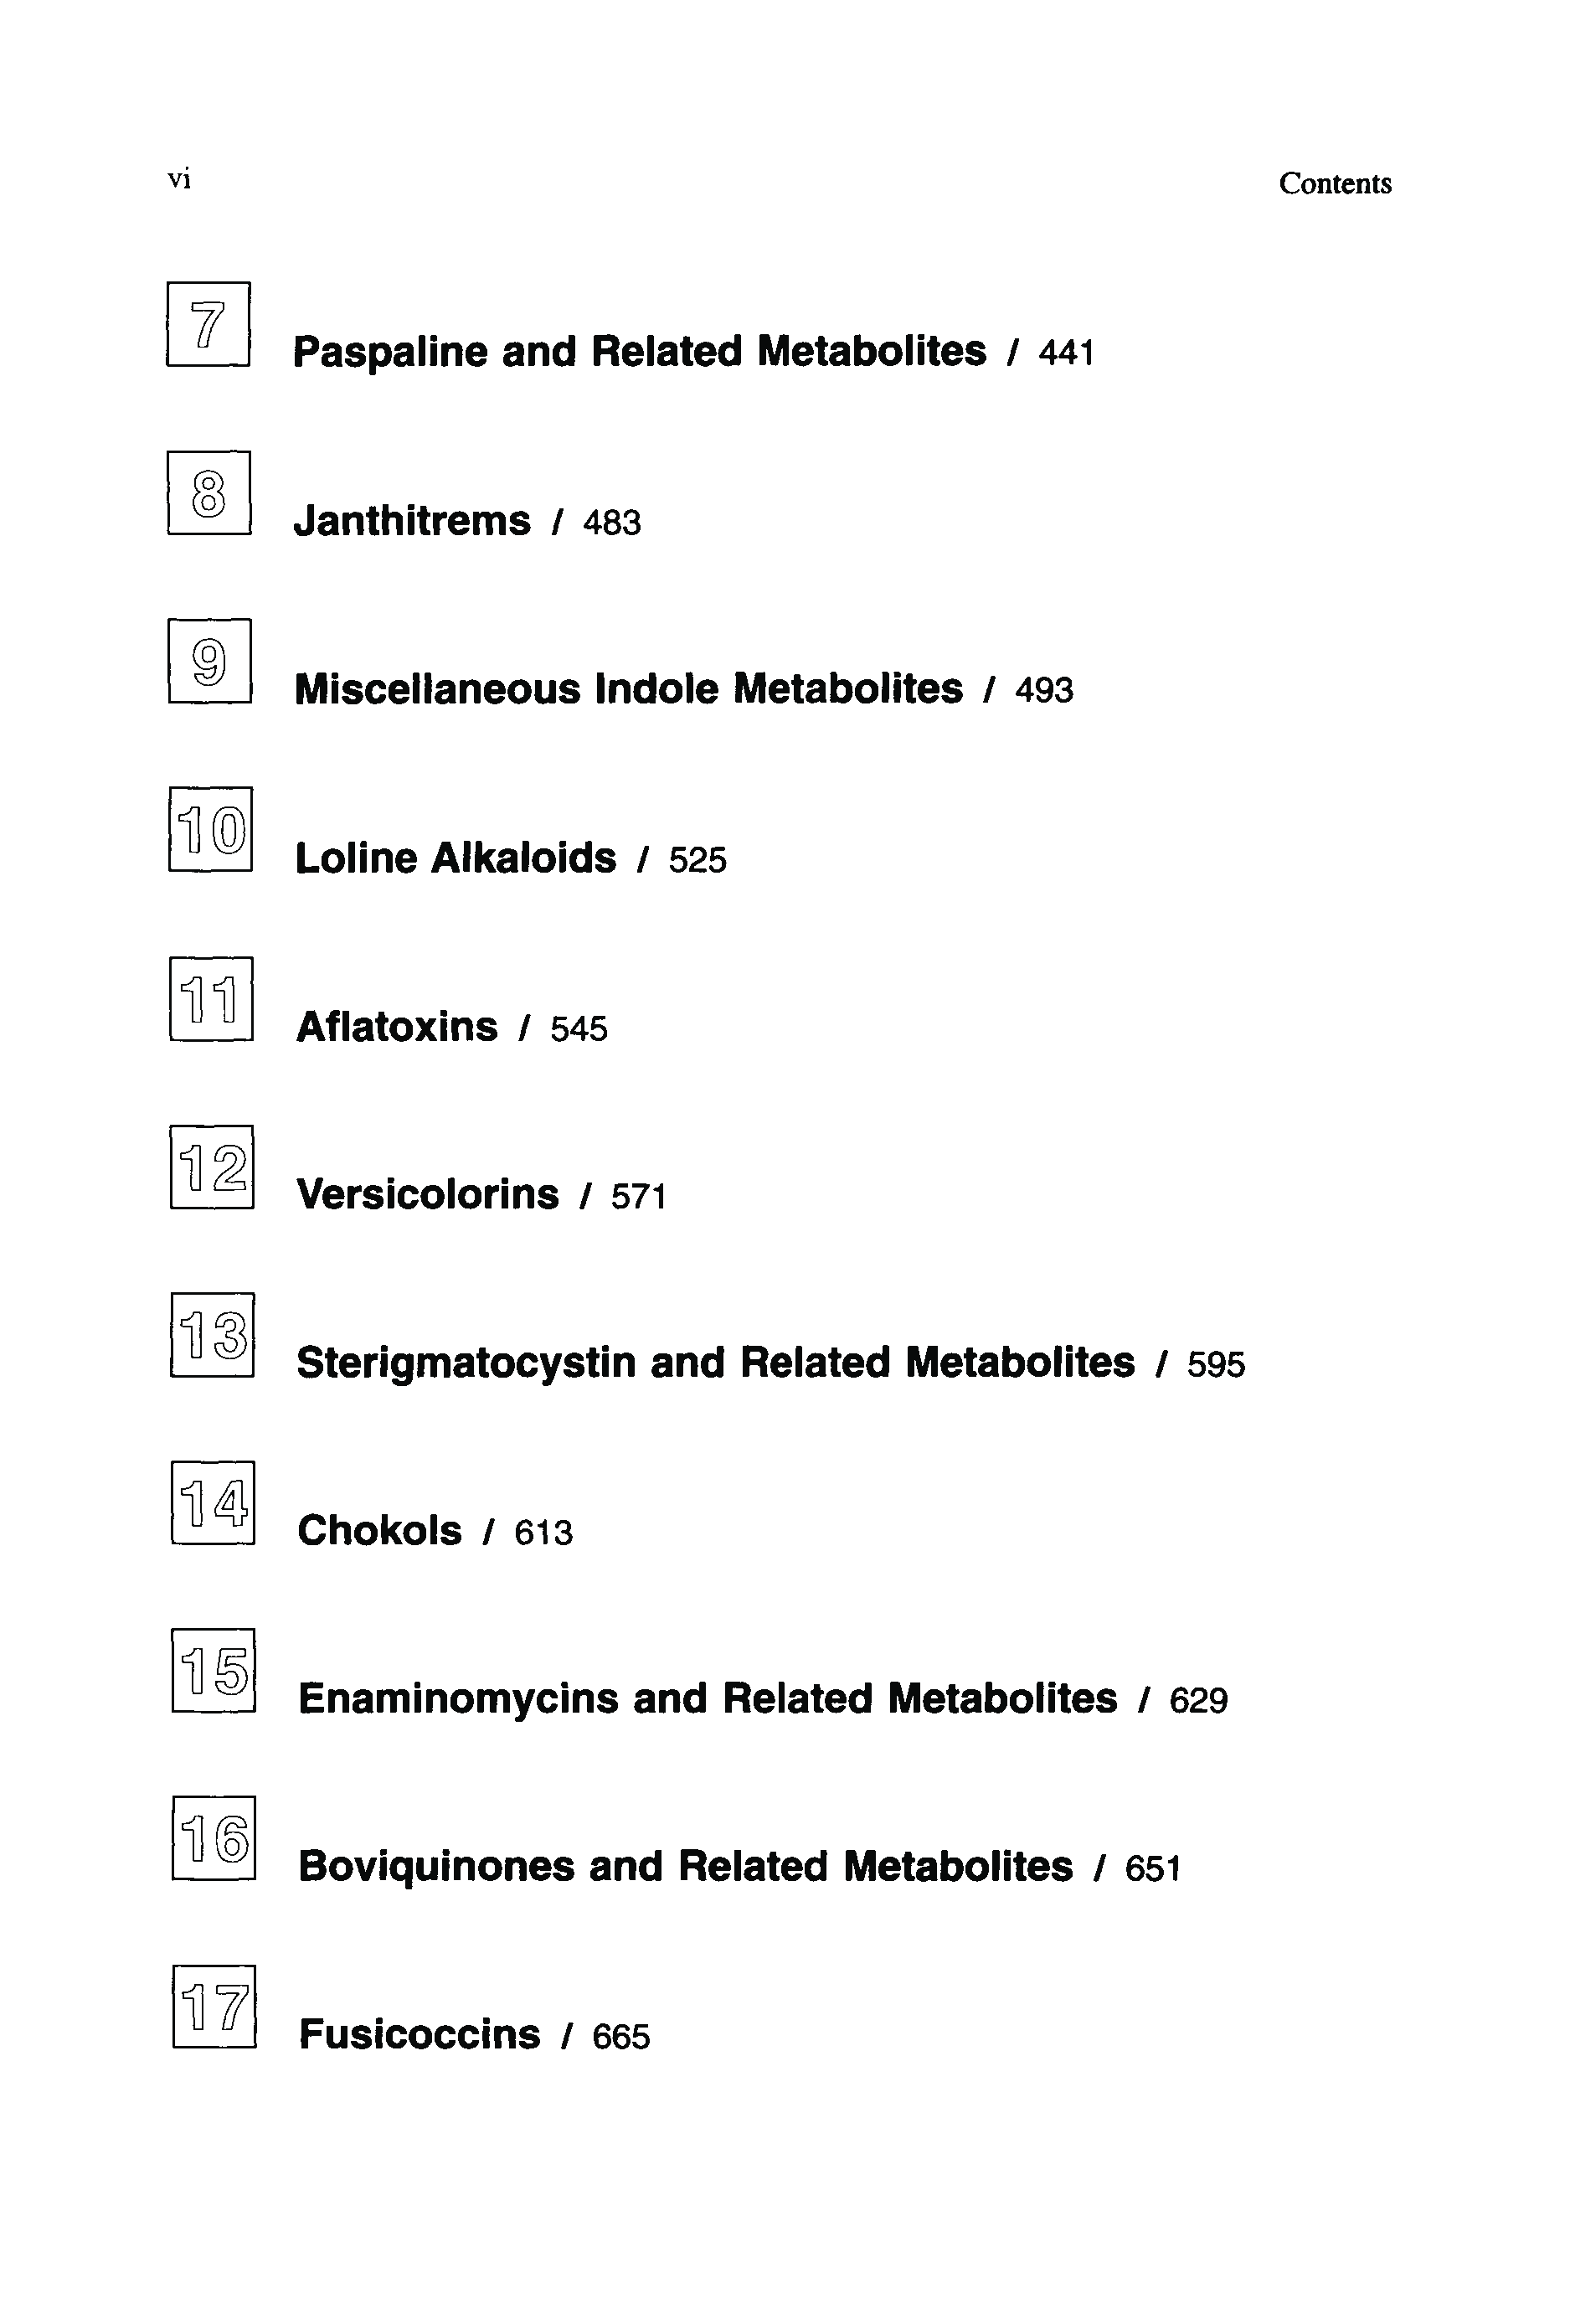Select the boxed chapter 12 icon

(x=212, y=1167)
